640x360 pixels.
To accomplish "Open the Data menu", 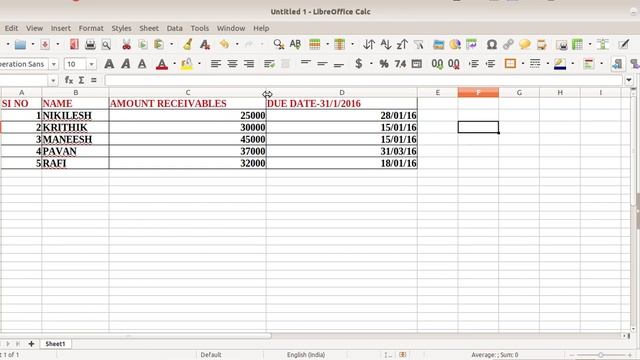I will pos(174,28).
